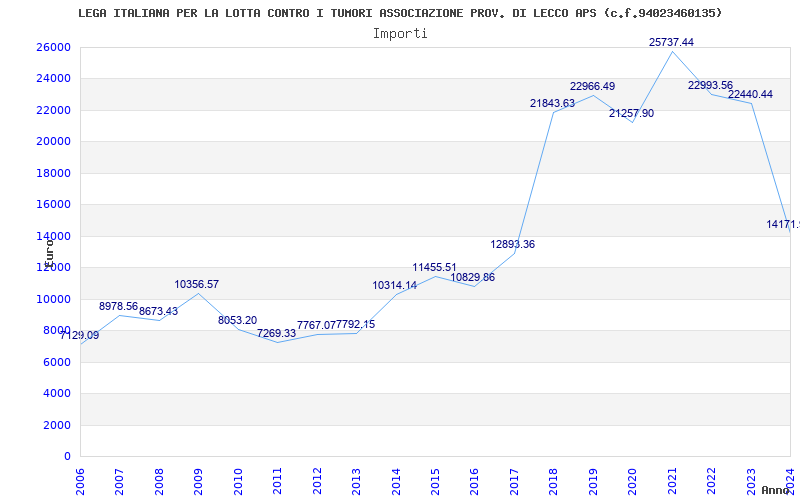800x500 pixels.
Task: Click the Importi chart subtitle
Action: tap(400, 34)
